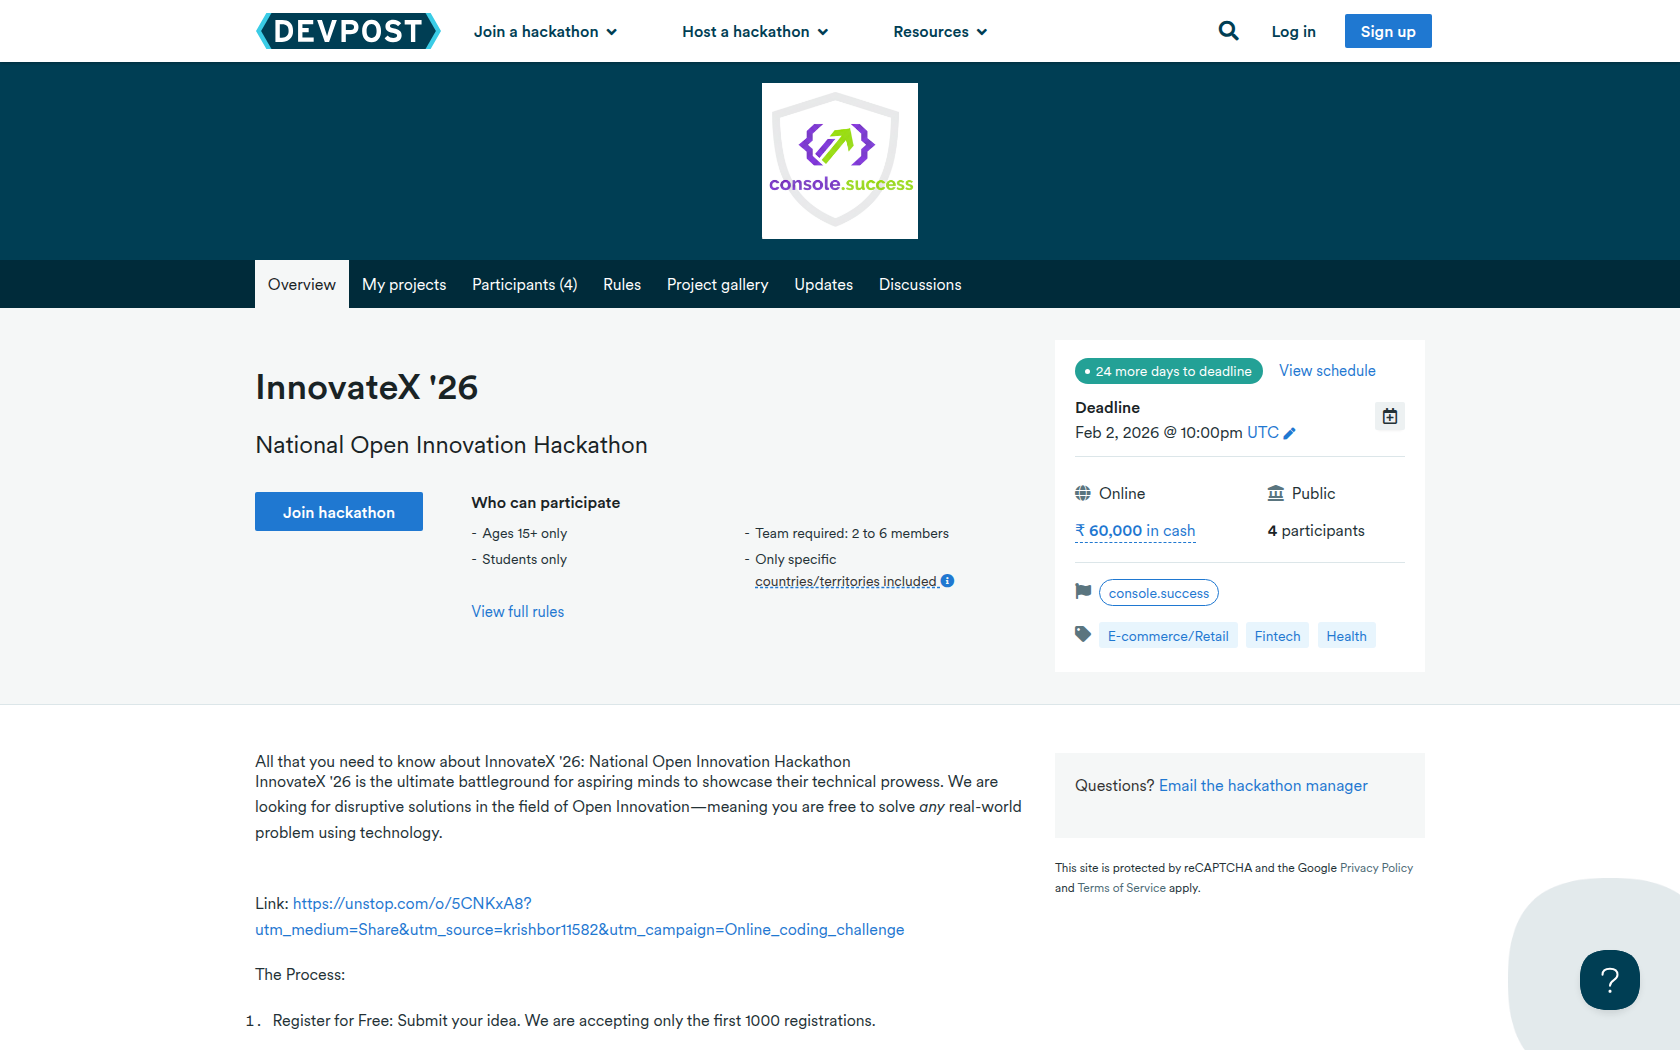Open the Project gallery tab
This screenshot has height=1050, width=1680.
(x=717, y=285)
